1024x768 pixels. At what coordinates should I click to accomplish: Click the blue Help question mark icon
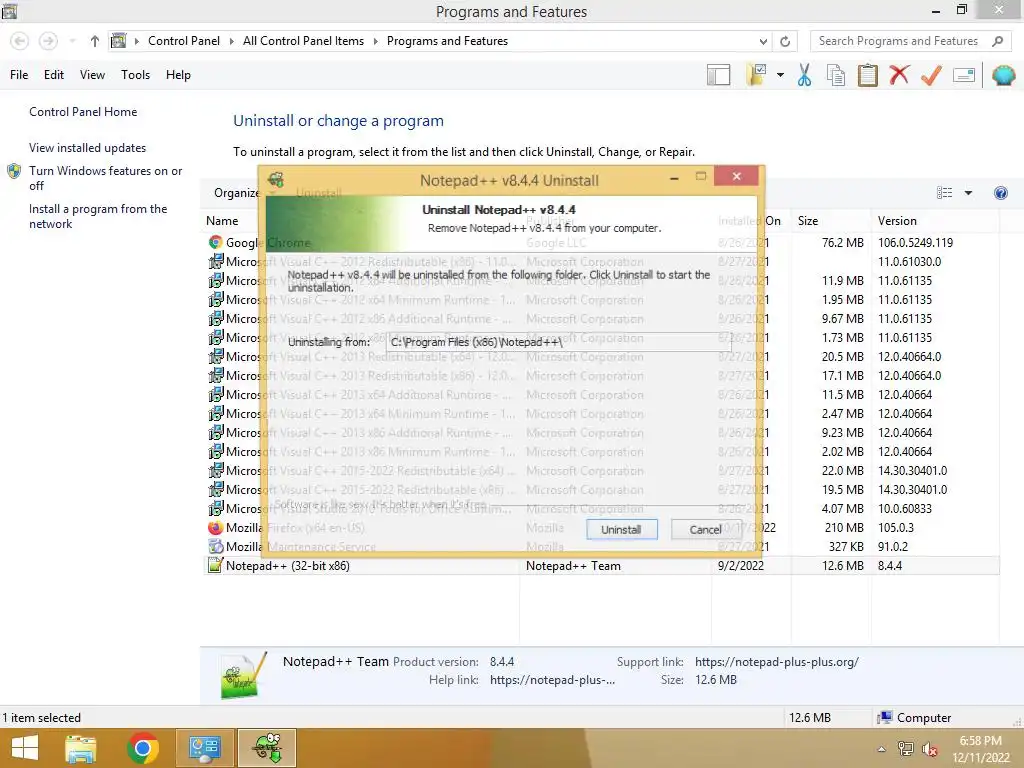pos(1000,193)
